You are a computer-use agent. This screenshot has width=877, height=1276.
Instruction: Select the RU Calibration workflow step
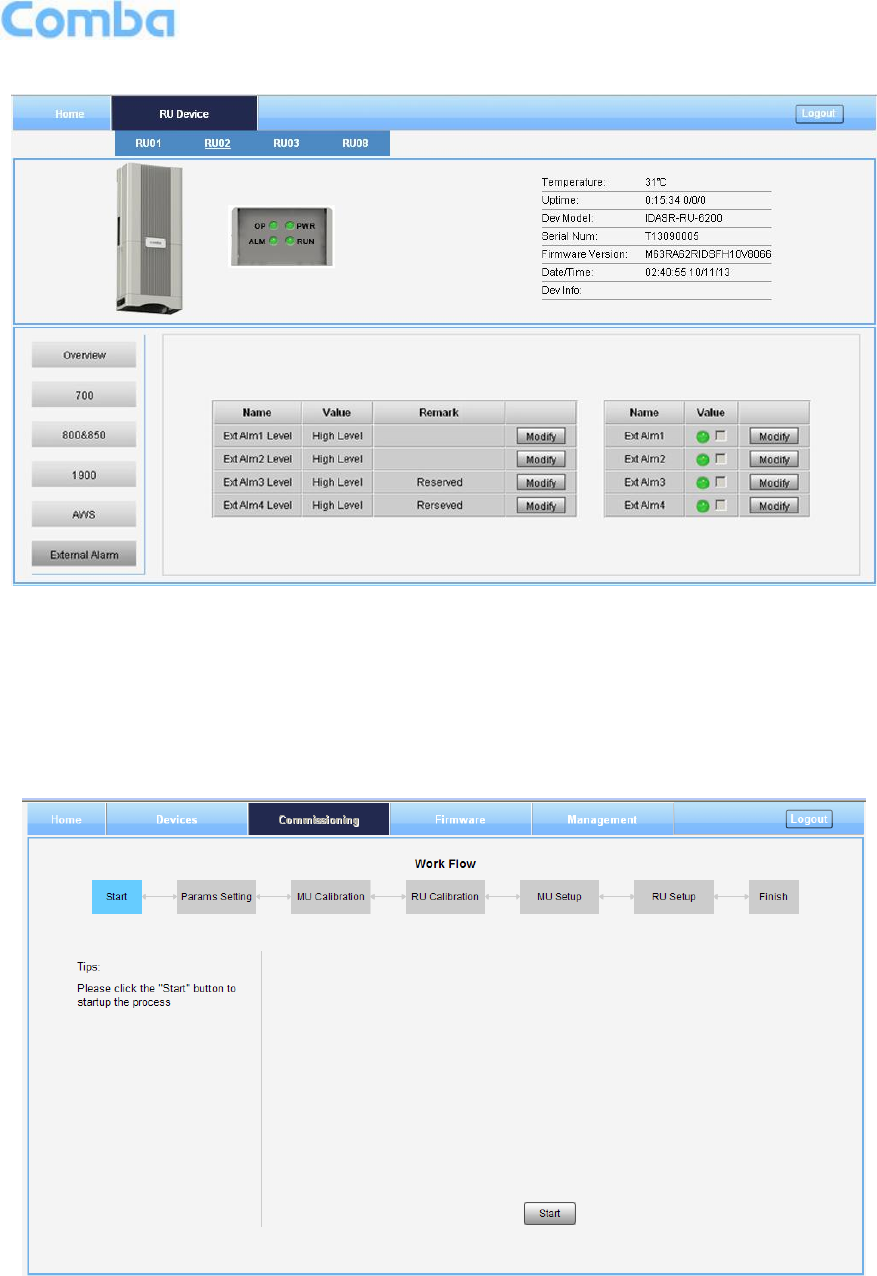tap(445, 896)
